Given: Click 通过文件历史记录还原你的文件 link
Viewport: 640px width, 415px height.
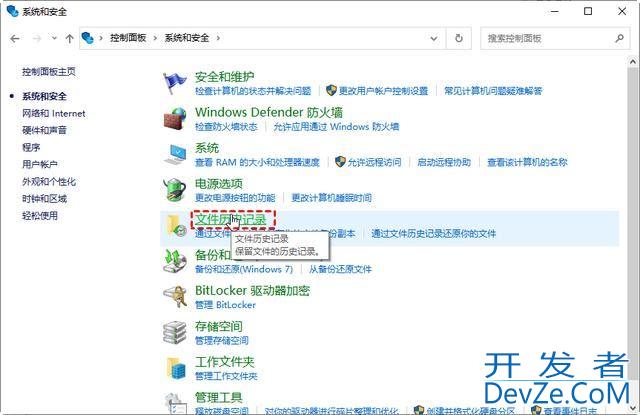Looking at the screenshot, I should coord(433,234).
